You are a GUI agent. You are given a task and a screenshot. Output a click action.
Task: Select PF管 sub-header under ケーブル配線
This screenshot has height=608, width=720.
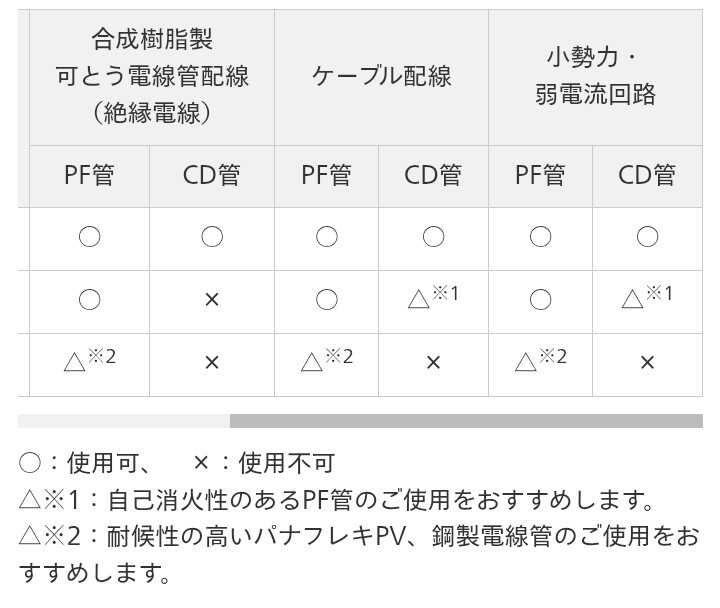326,176
